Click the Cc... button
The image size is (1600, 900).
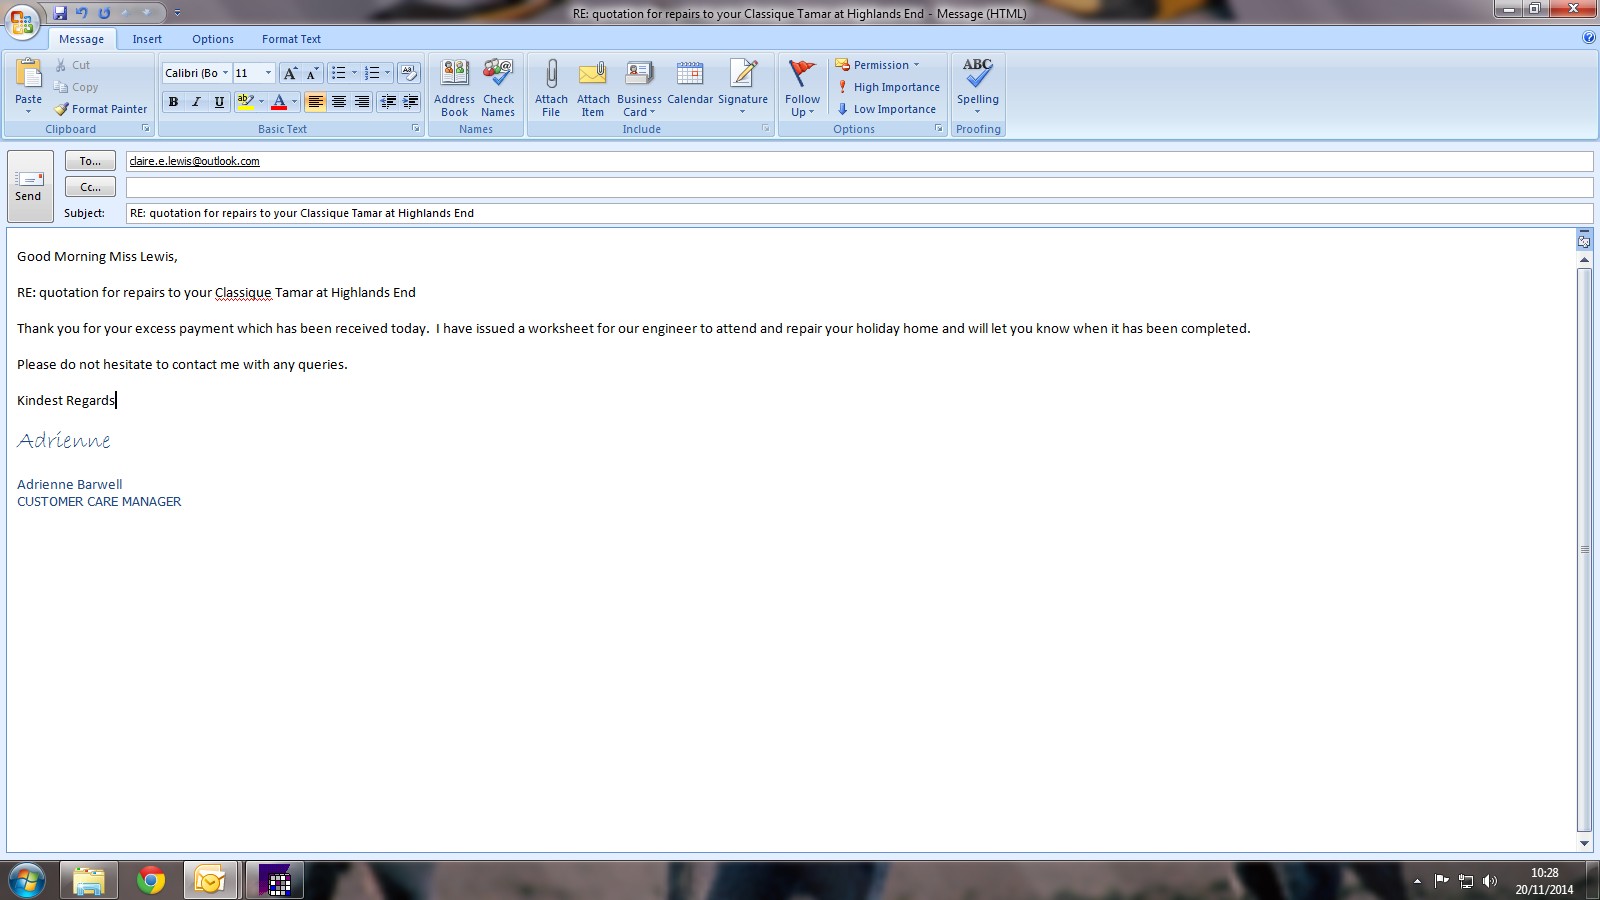point(90,187)
